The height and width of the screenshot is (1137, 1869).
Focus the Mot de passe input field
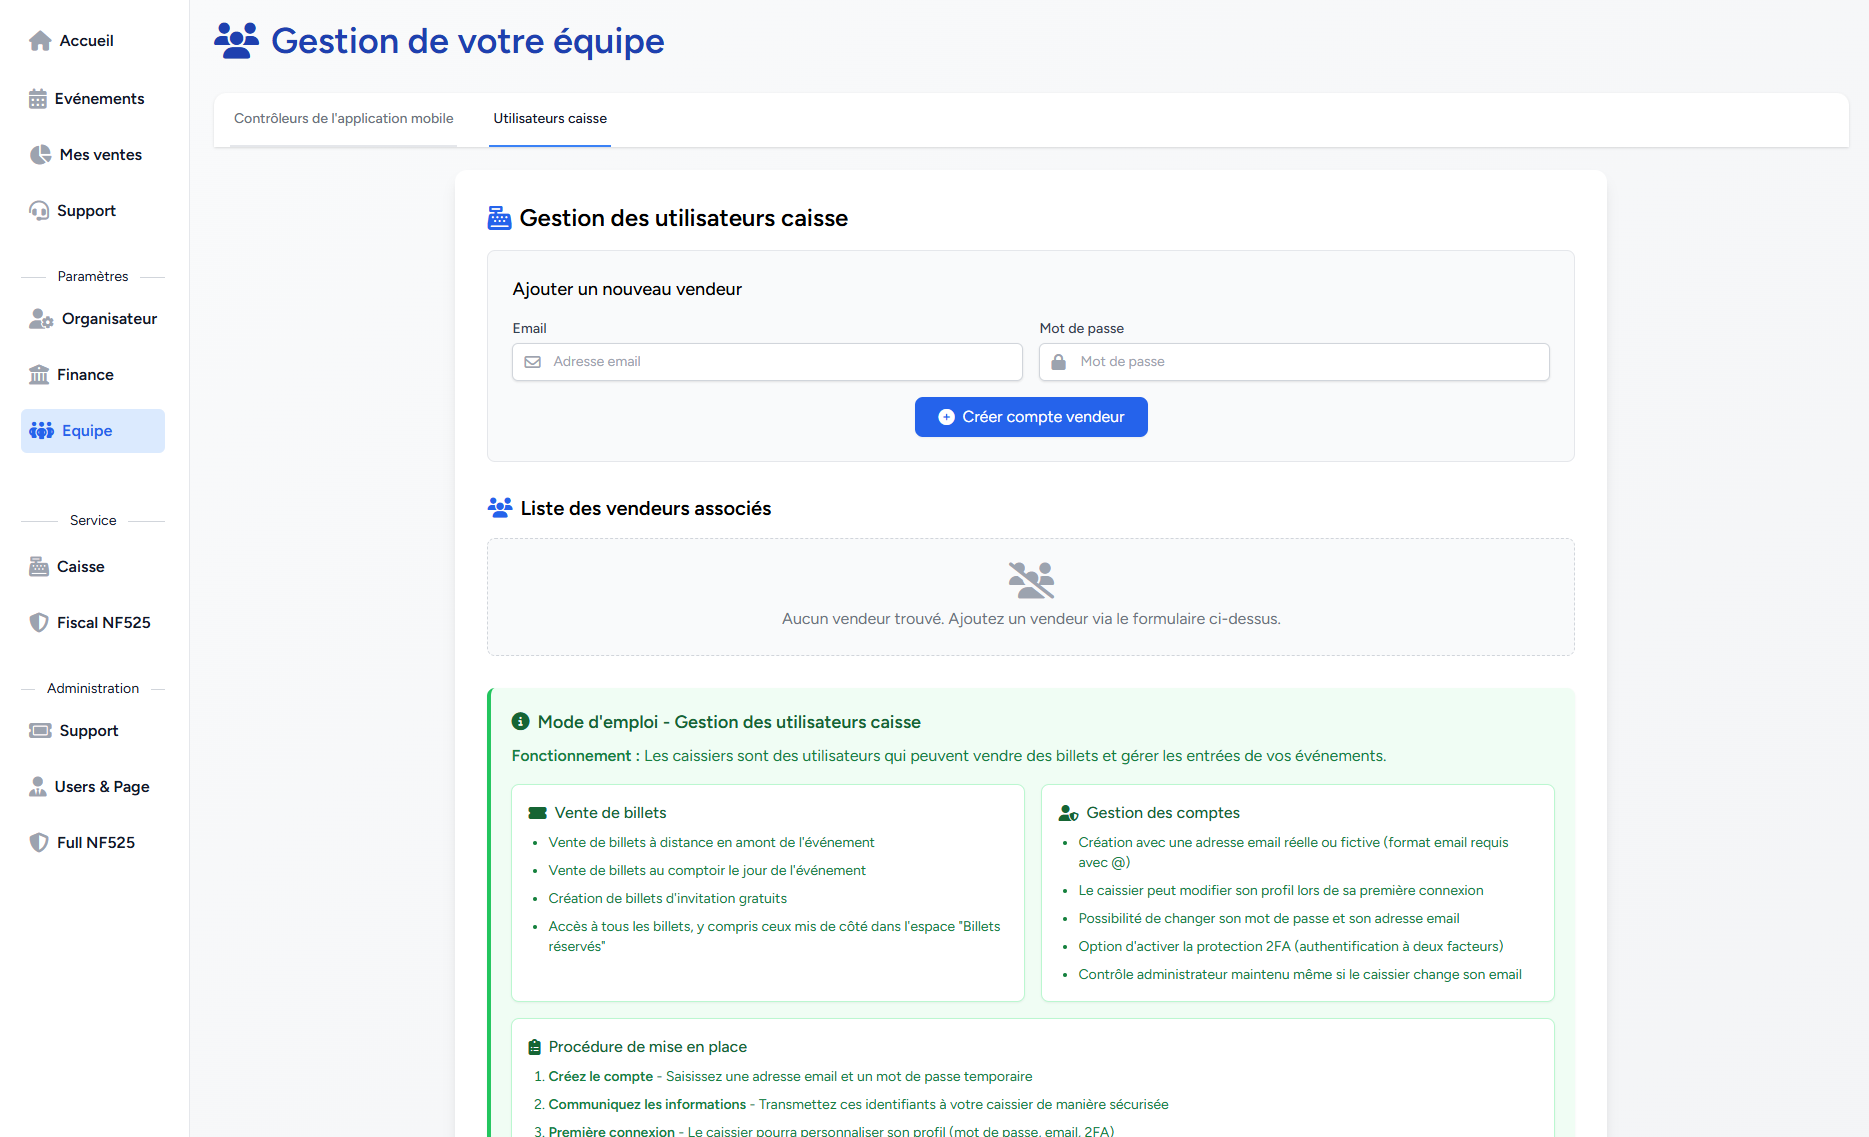coord(1294,362)
